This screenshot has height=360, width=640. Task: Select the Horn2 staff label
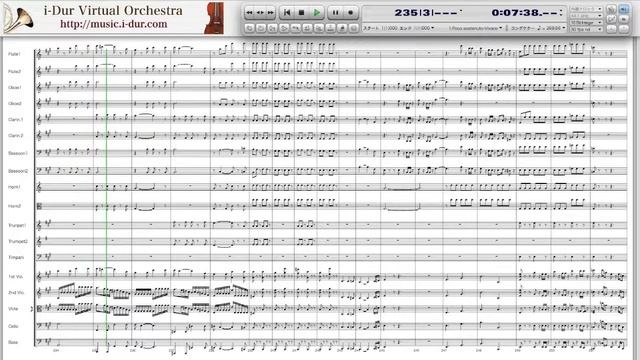(14, 206)
